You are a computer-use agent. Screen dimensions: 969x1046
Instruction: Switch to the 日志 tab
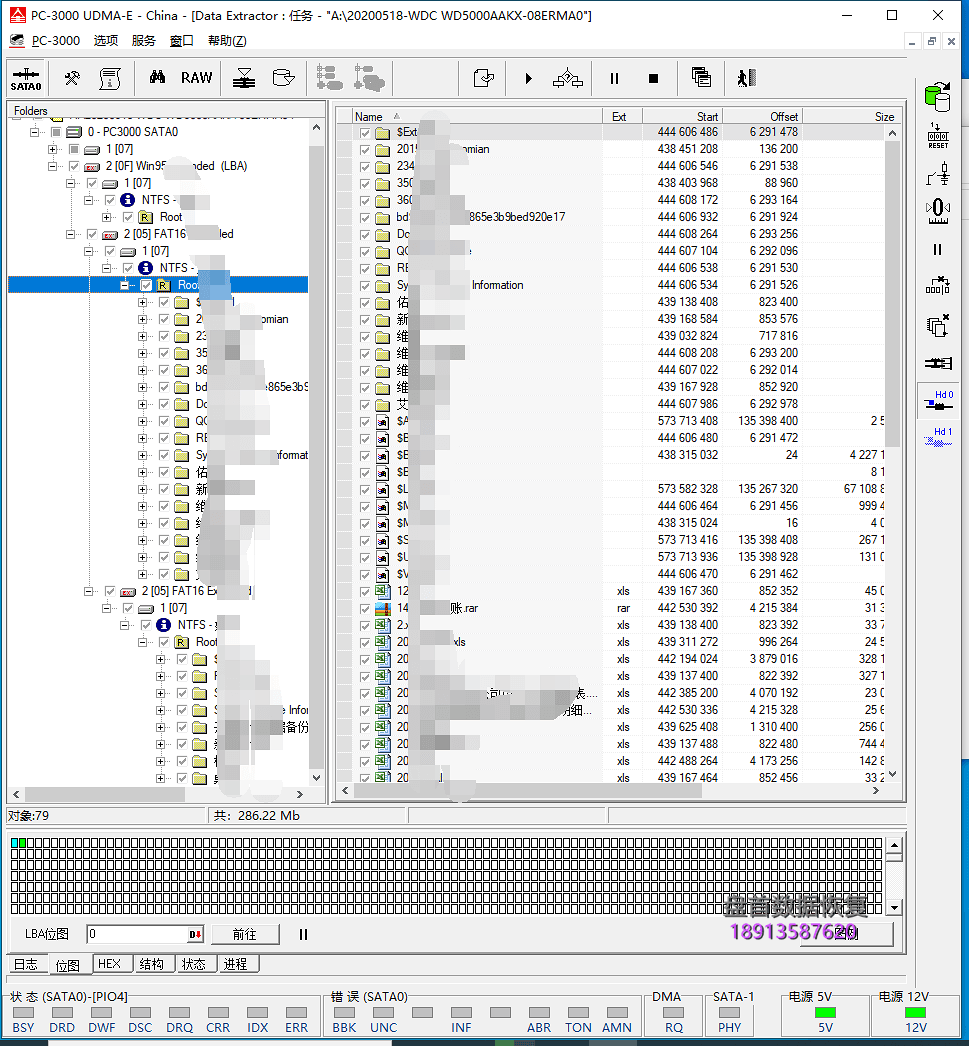click(26, 964)
